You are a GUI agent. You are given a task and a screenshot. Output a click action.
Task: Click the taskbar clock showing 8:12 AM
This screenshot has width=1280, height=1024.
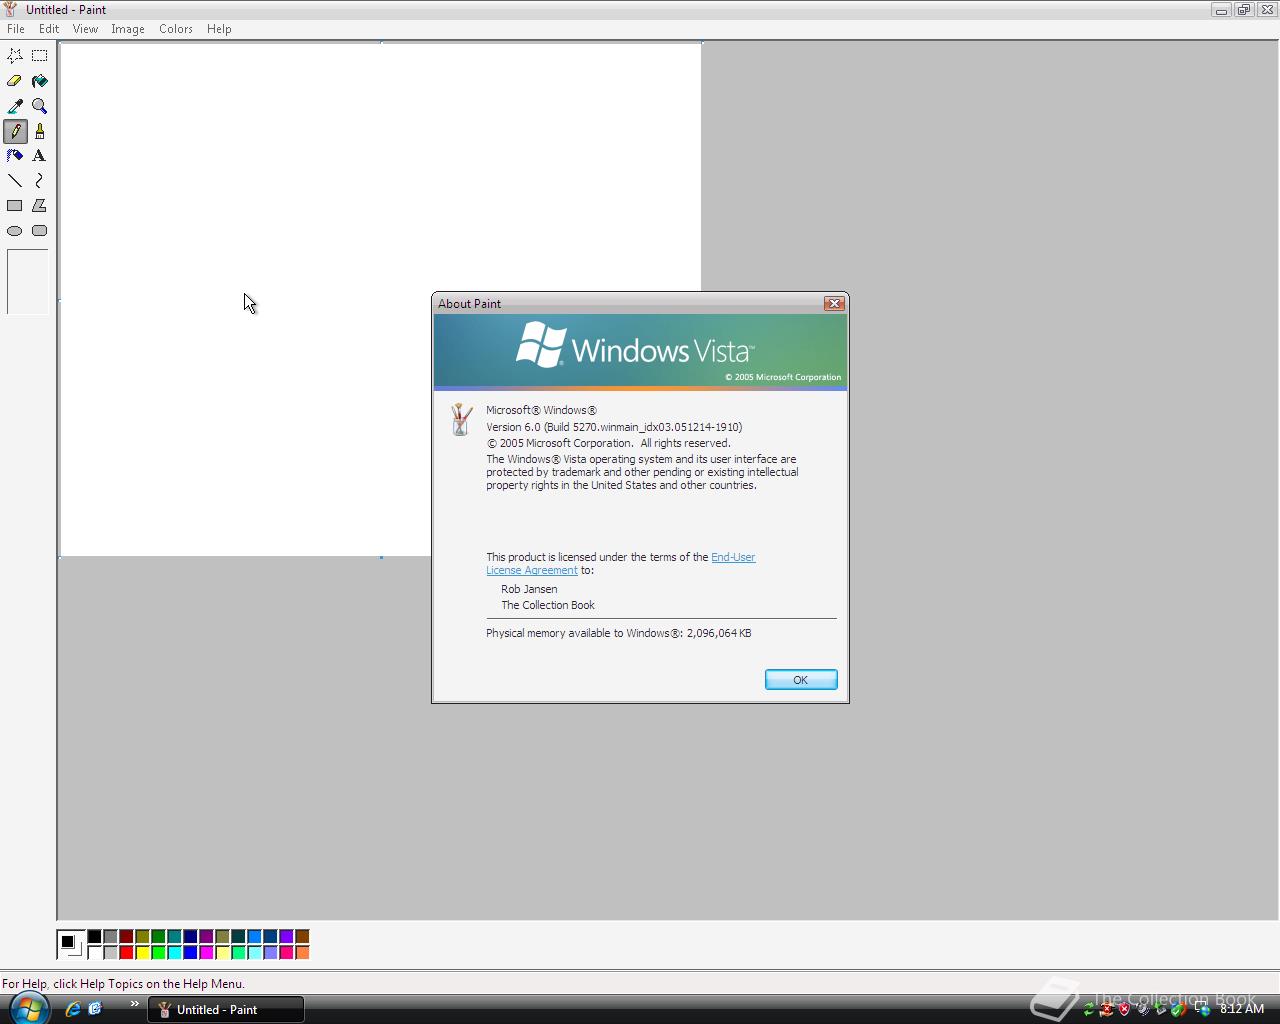[1242, 1009]
